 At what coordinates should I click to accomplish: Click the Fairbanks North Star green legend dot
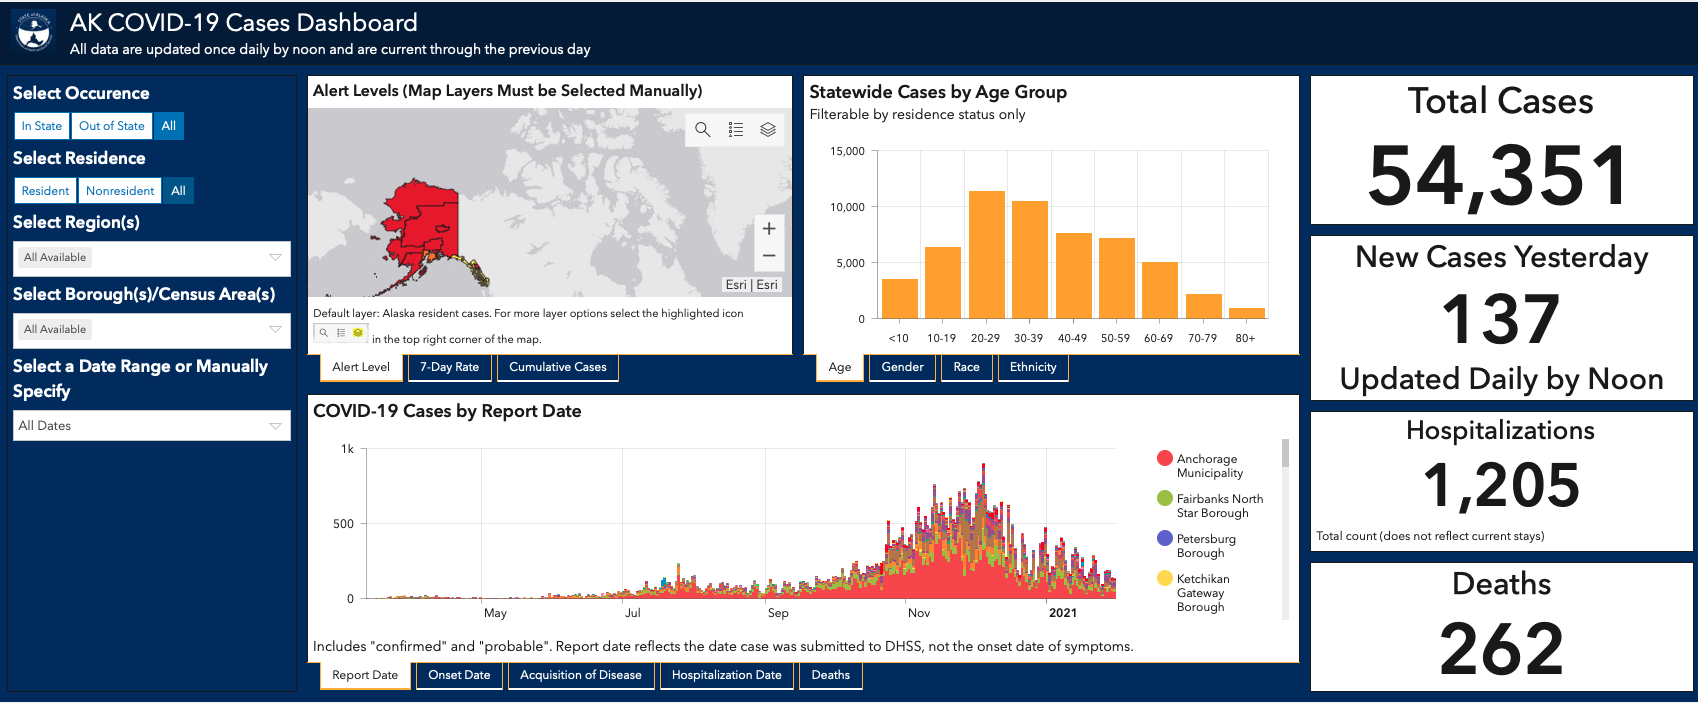pos(1164,498)
